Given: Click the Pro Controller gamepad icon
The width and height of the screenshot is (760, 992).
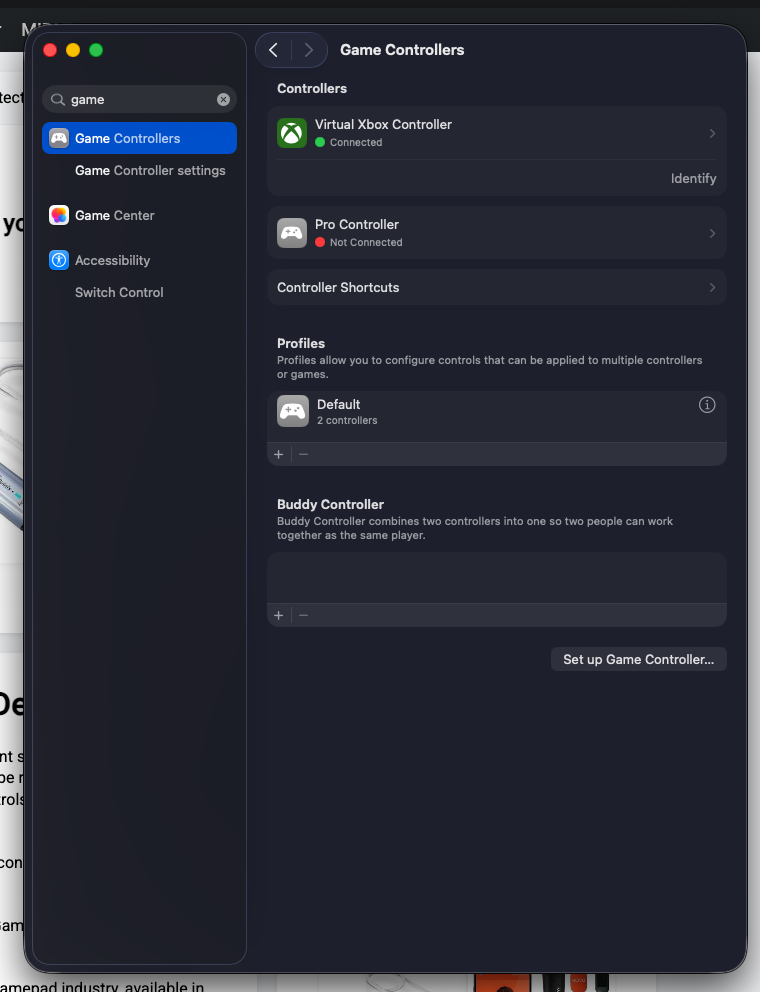Looking at the screenshot, I should tap(292, 233).
